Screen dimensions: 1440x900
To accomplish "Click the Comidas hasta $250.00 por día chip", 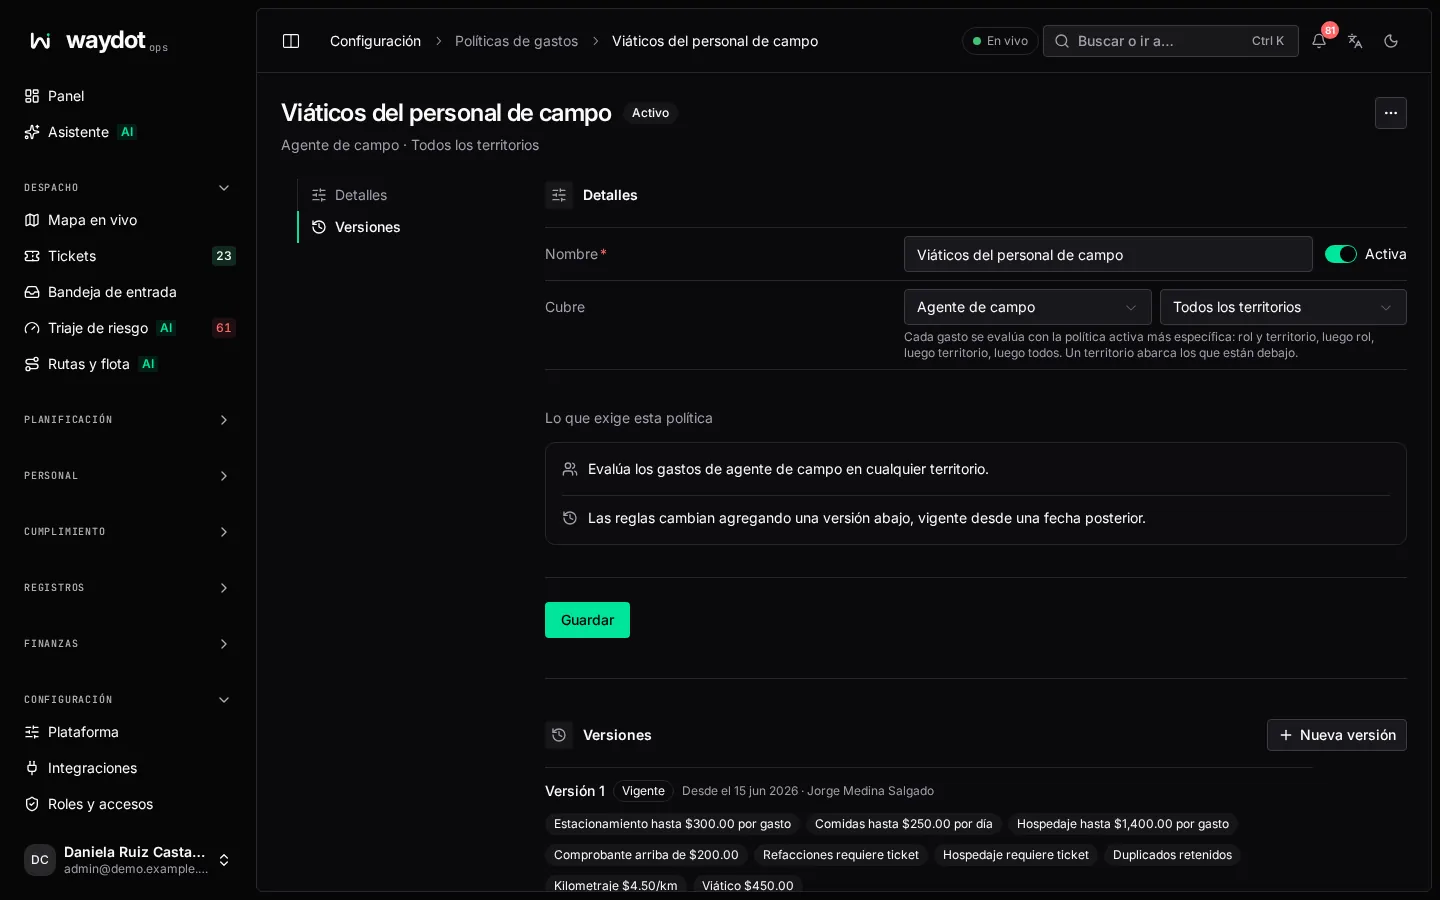I will point(904,824).
